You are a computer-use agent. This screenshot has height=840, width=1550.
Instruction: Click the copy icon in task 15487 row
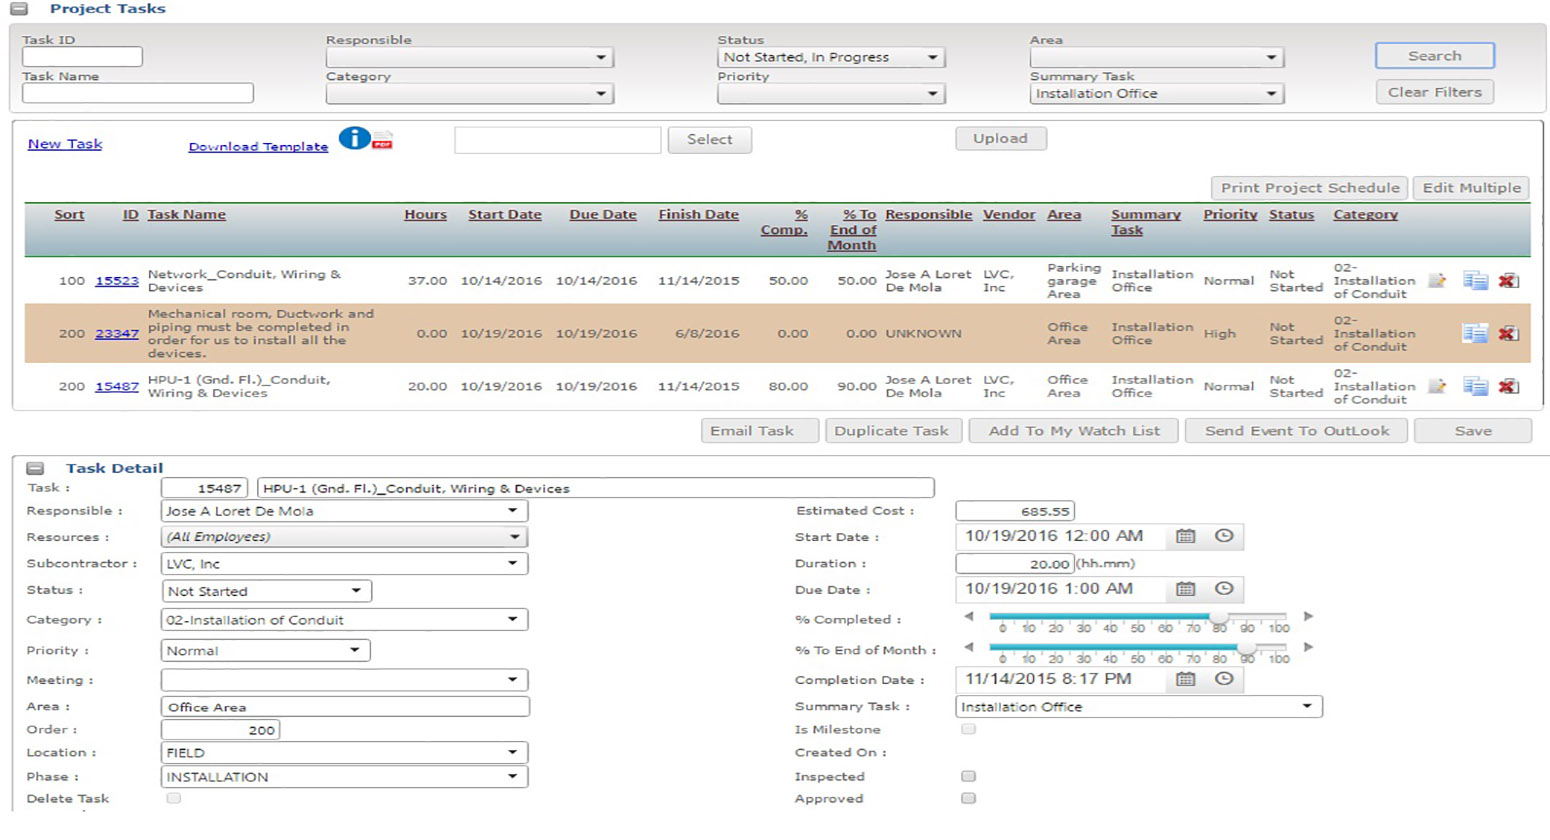coord(1475,386)
